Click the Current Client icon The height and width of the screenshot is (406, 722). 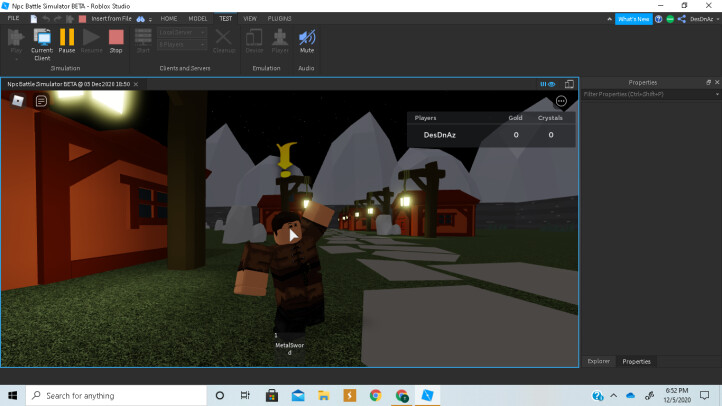pos(42,38)
